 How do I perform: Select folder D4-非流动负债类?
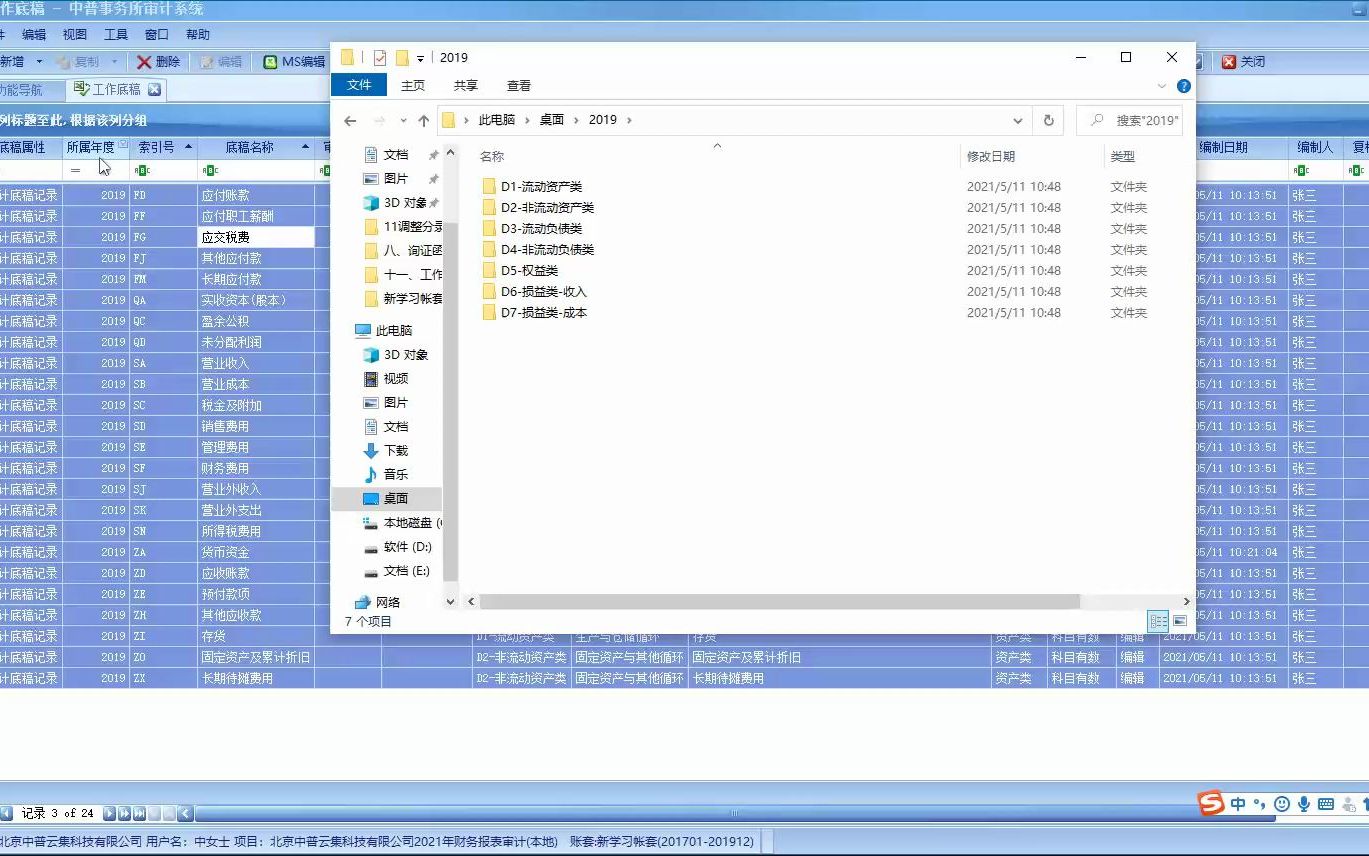(x=547, y=250)
